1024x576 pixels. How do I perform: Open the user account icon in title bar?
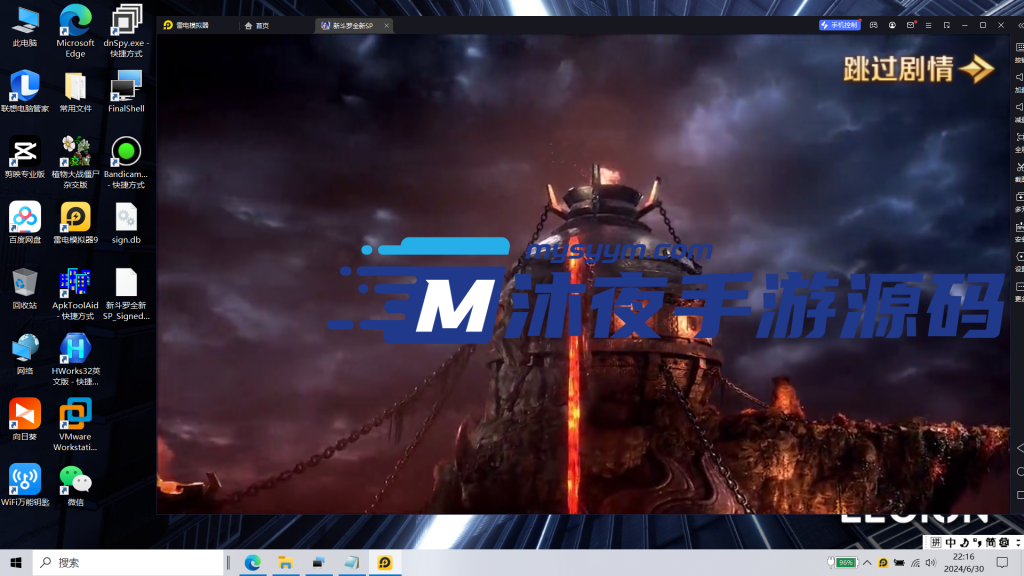point(892,25)
